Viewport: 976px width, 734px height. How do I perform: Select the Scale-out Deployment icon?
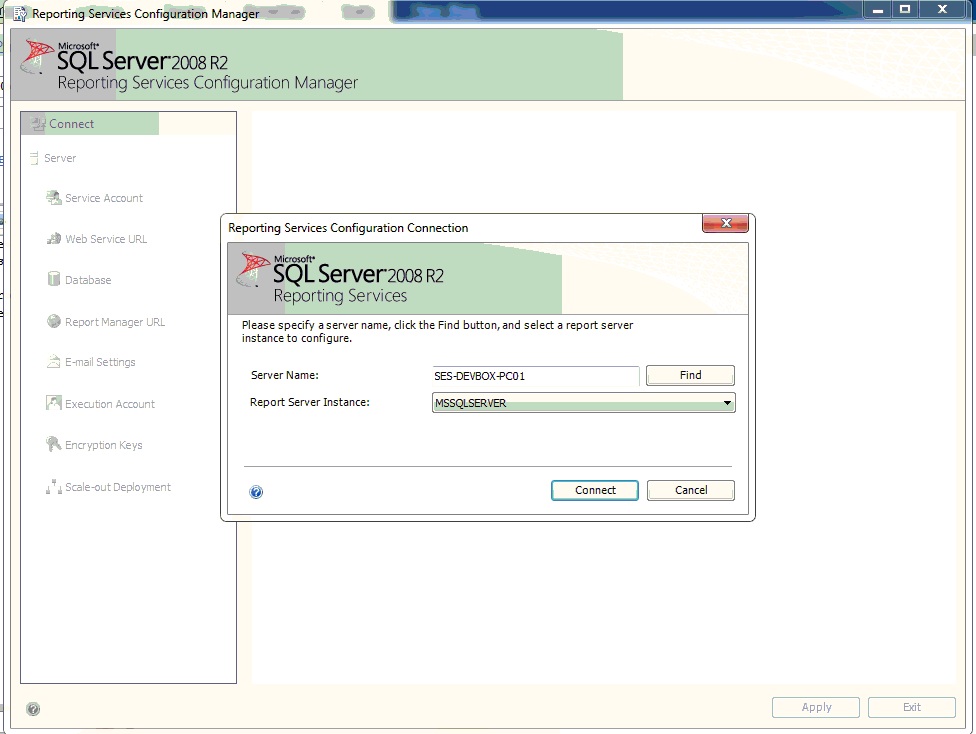coord(51,486)
